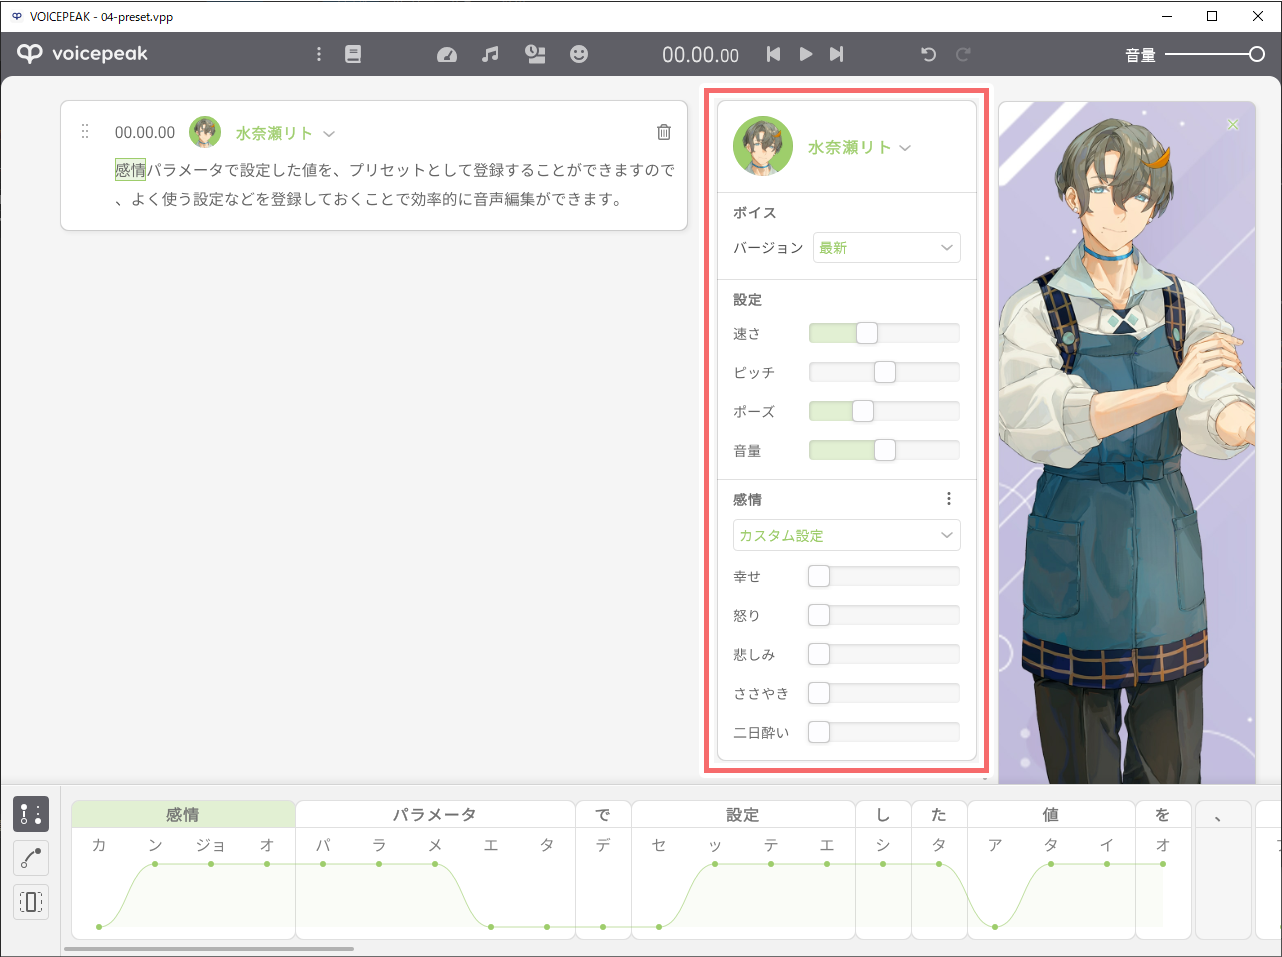This screenshot has width=1282, height=957.
Task: Select the を word segment
Action: (x=1163, y=814)
